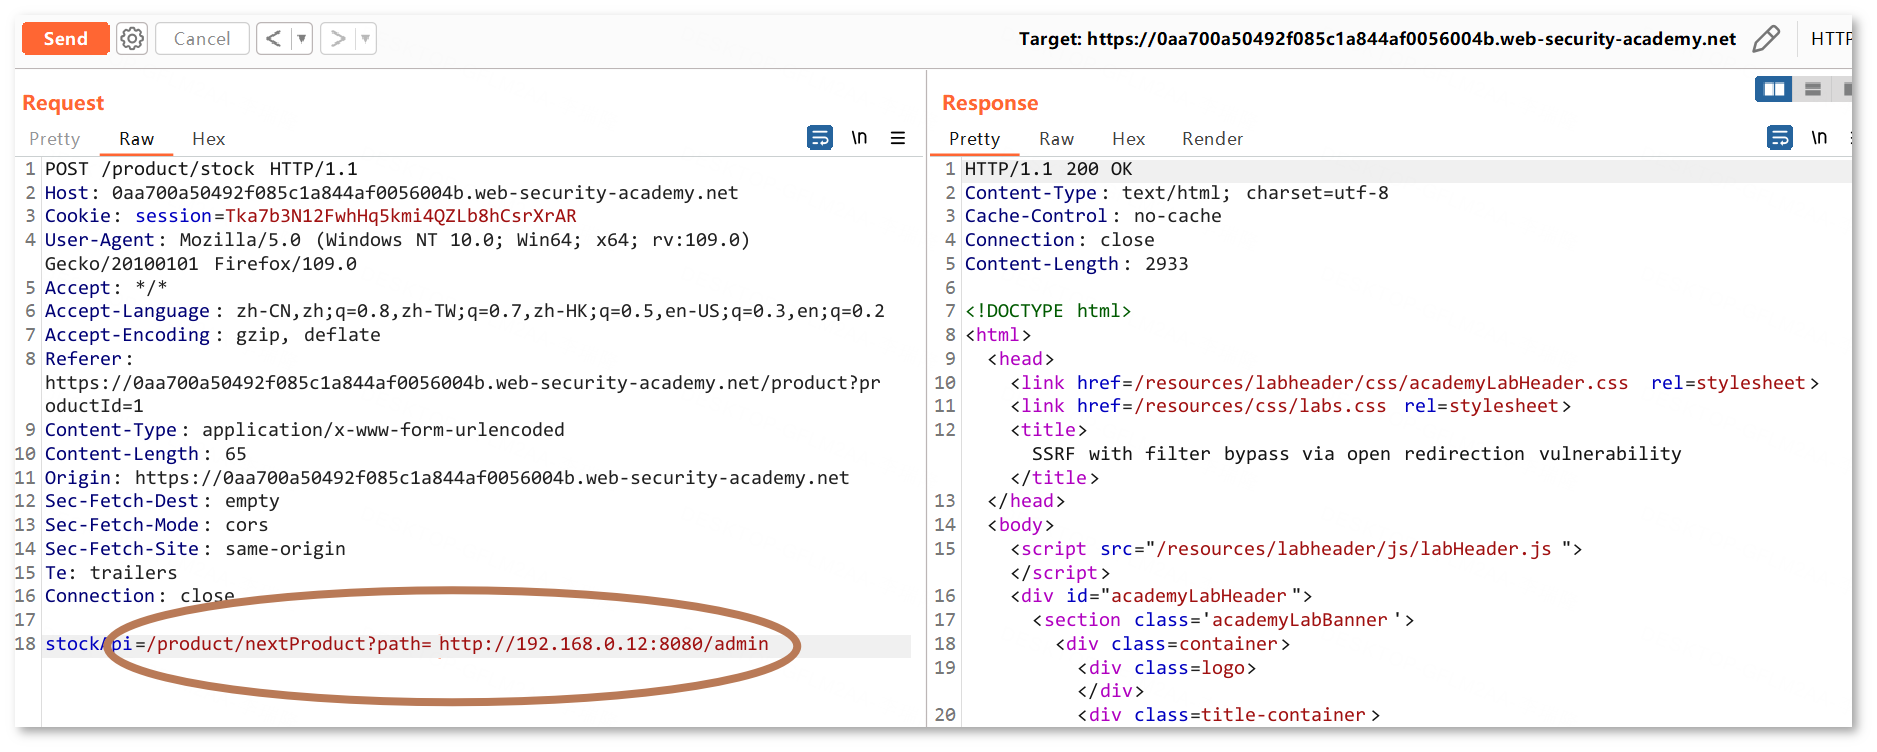Expand the back history dropdown arrow
The image size is (1877, 752).
301,39
